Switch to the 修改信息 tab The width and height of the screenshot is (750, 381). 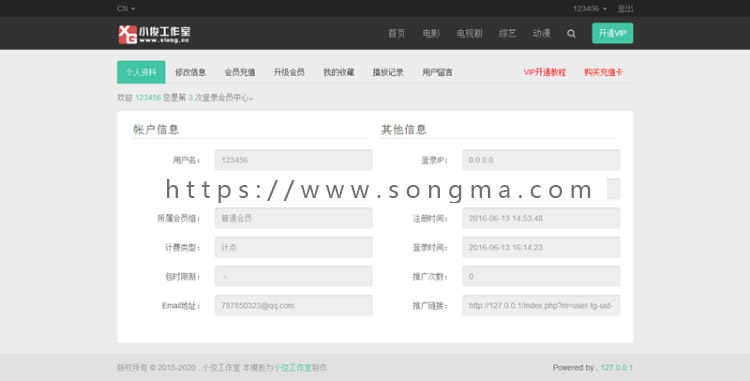(x=190, y=72)
